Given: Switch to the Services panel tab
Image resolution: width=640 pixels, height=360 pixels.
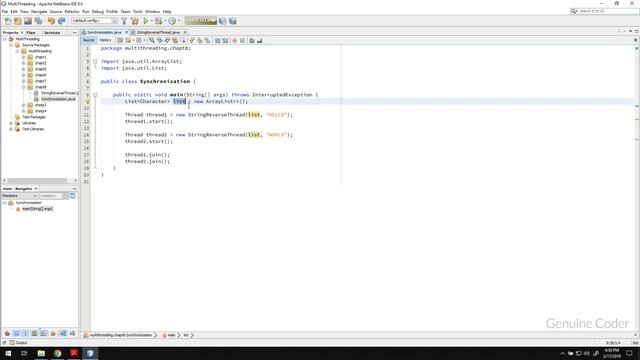Looking at the screenshot, I should click(x=52, y=32).
